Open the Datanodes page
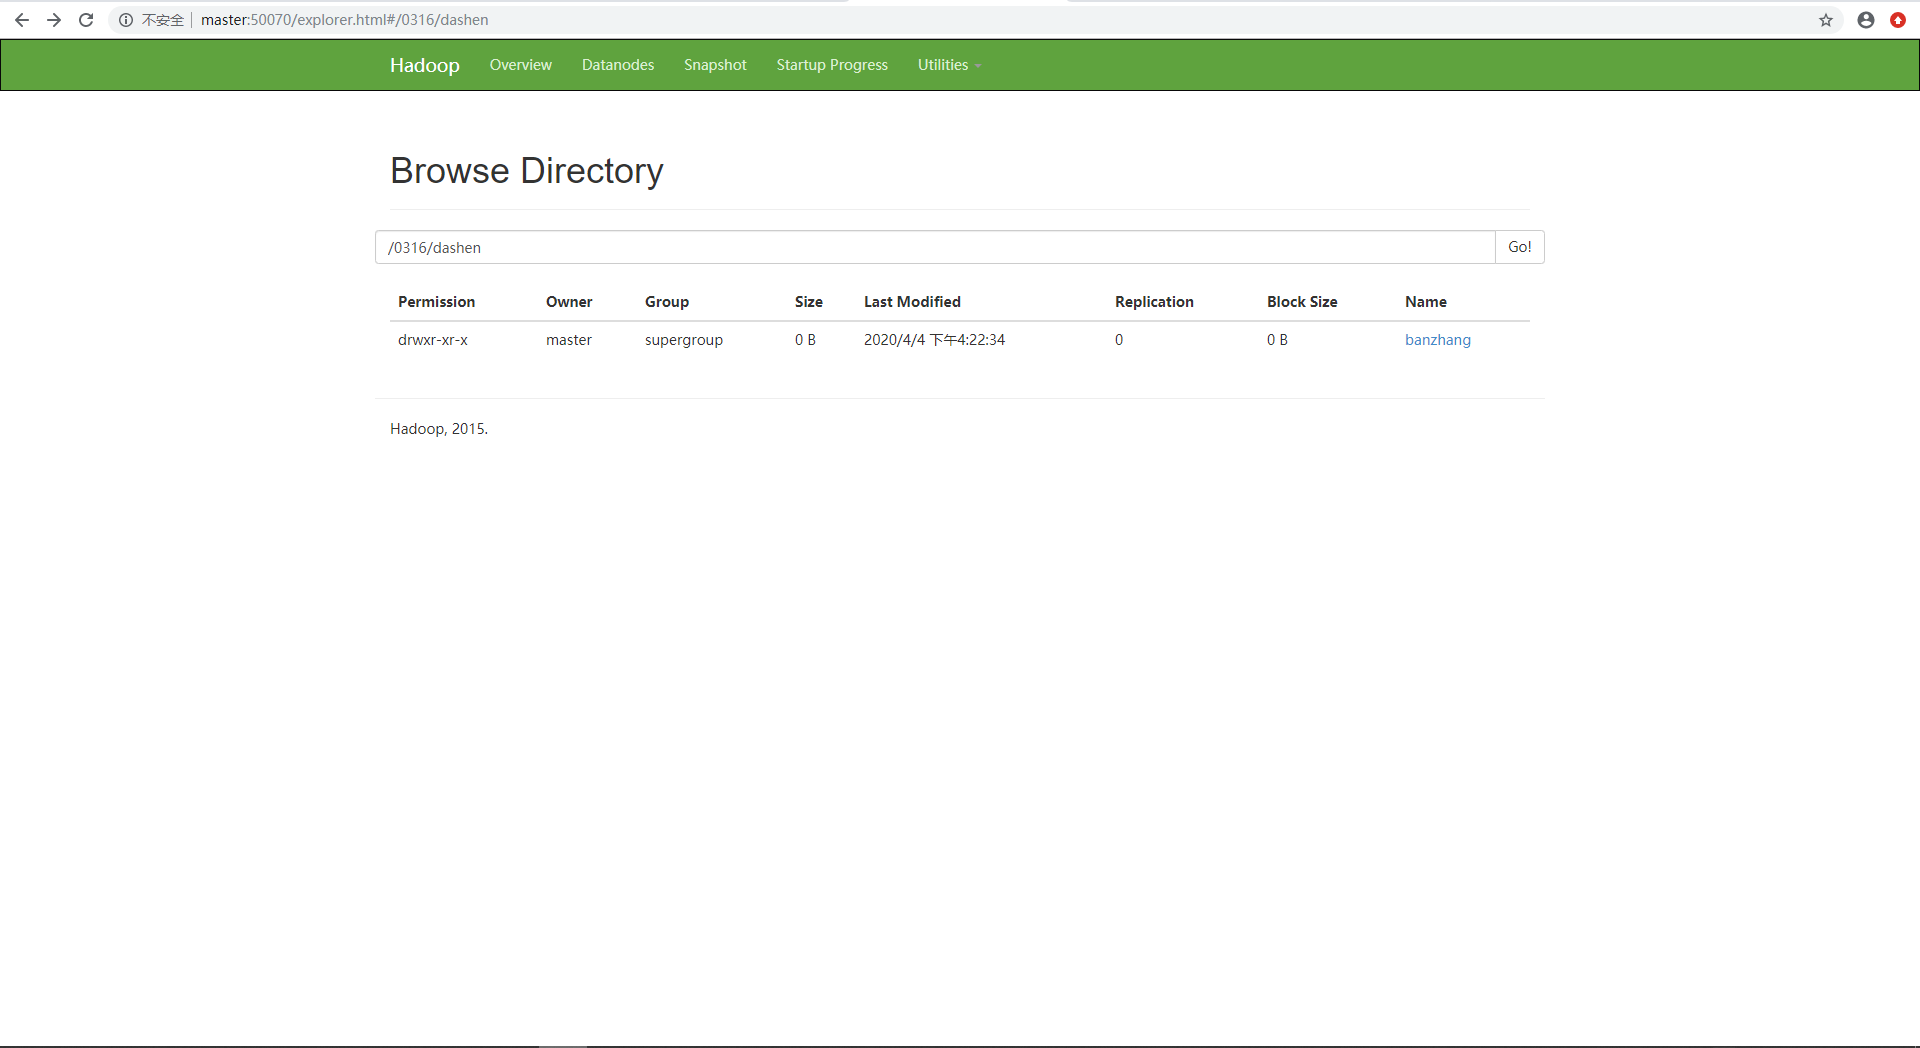This screenshot has height=1048, width=1920. (x=618, y=65)
